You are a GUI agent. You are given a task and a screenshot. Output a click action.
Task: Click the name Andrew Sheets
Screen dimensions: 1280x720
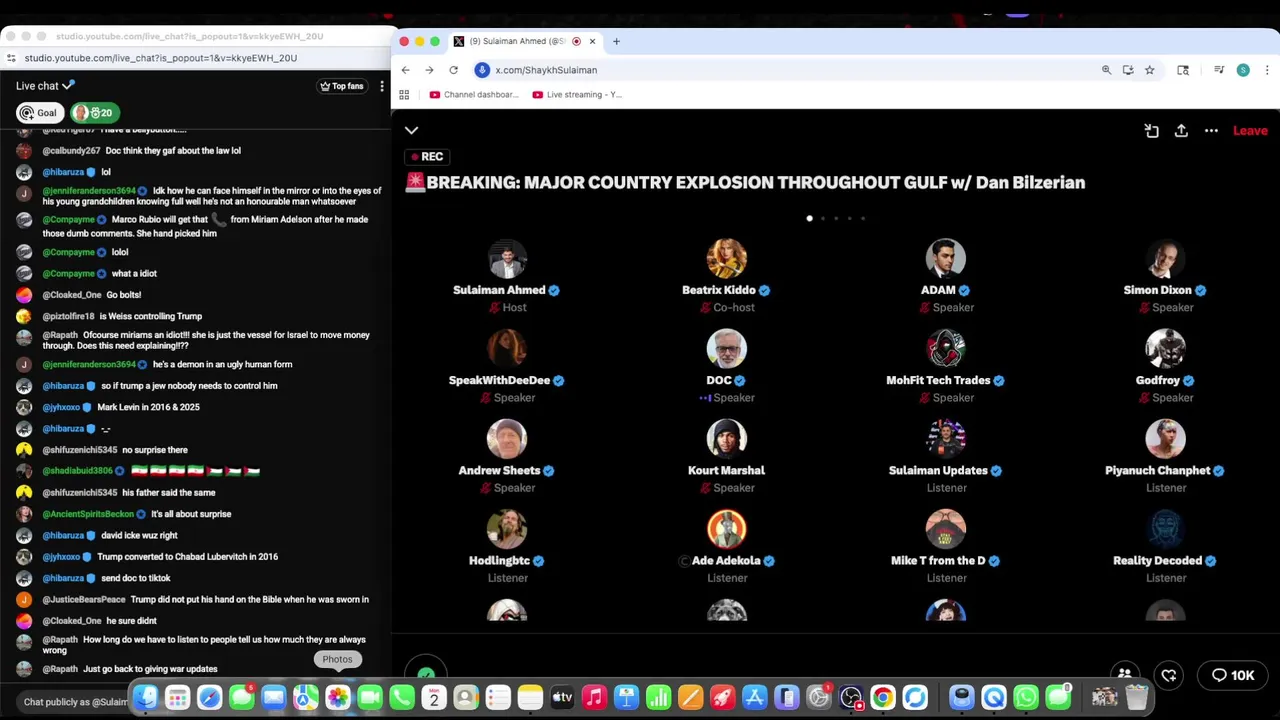[x=499, y=470]
